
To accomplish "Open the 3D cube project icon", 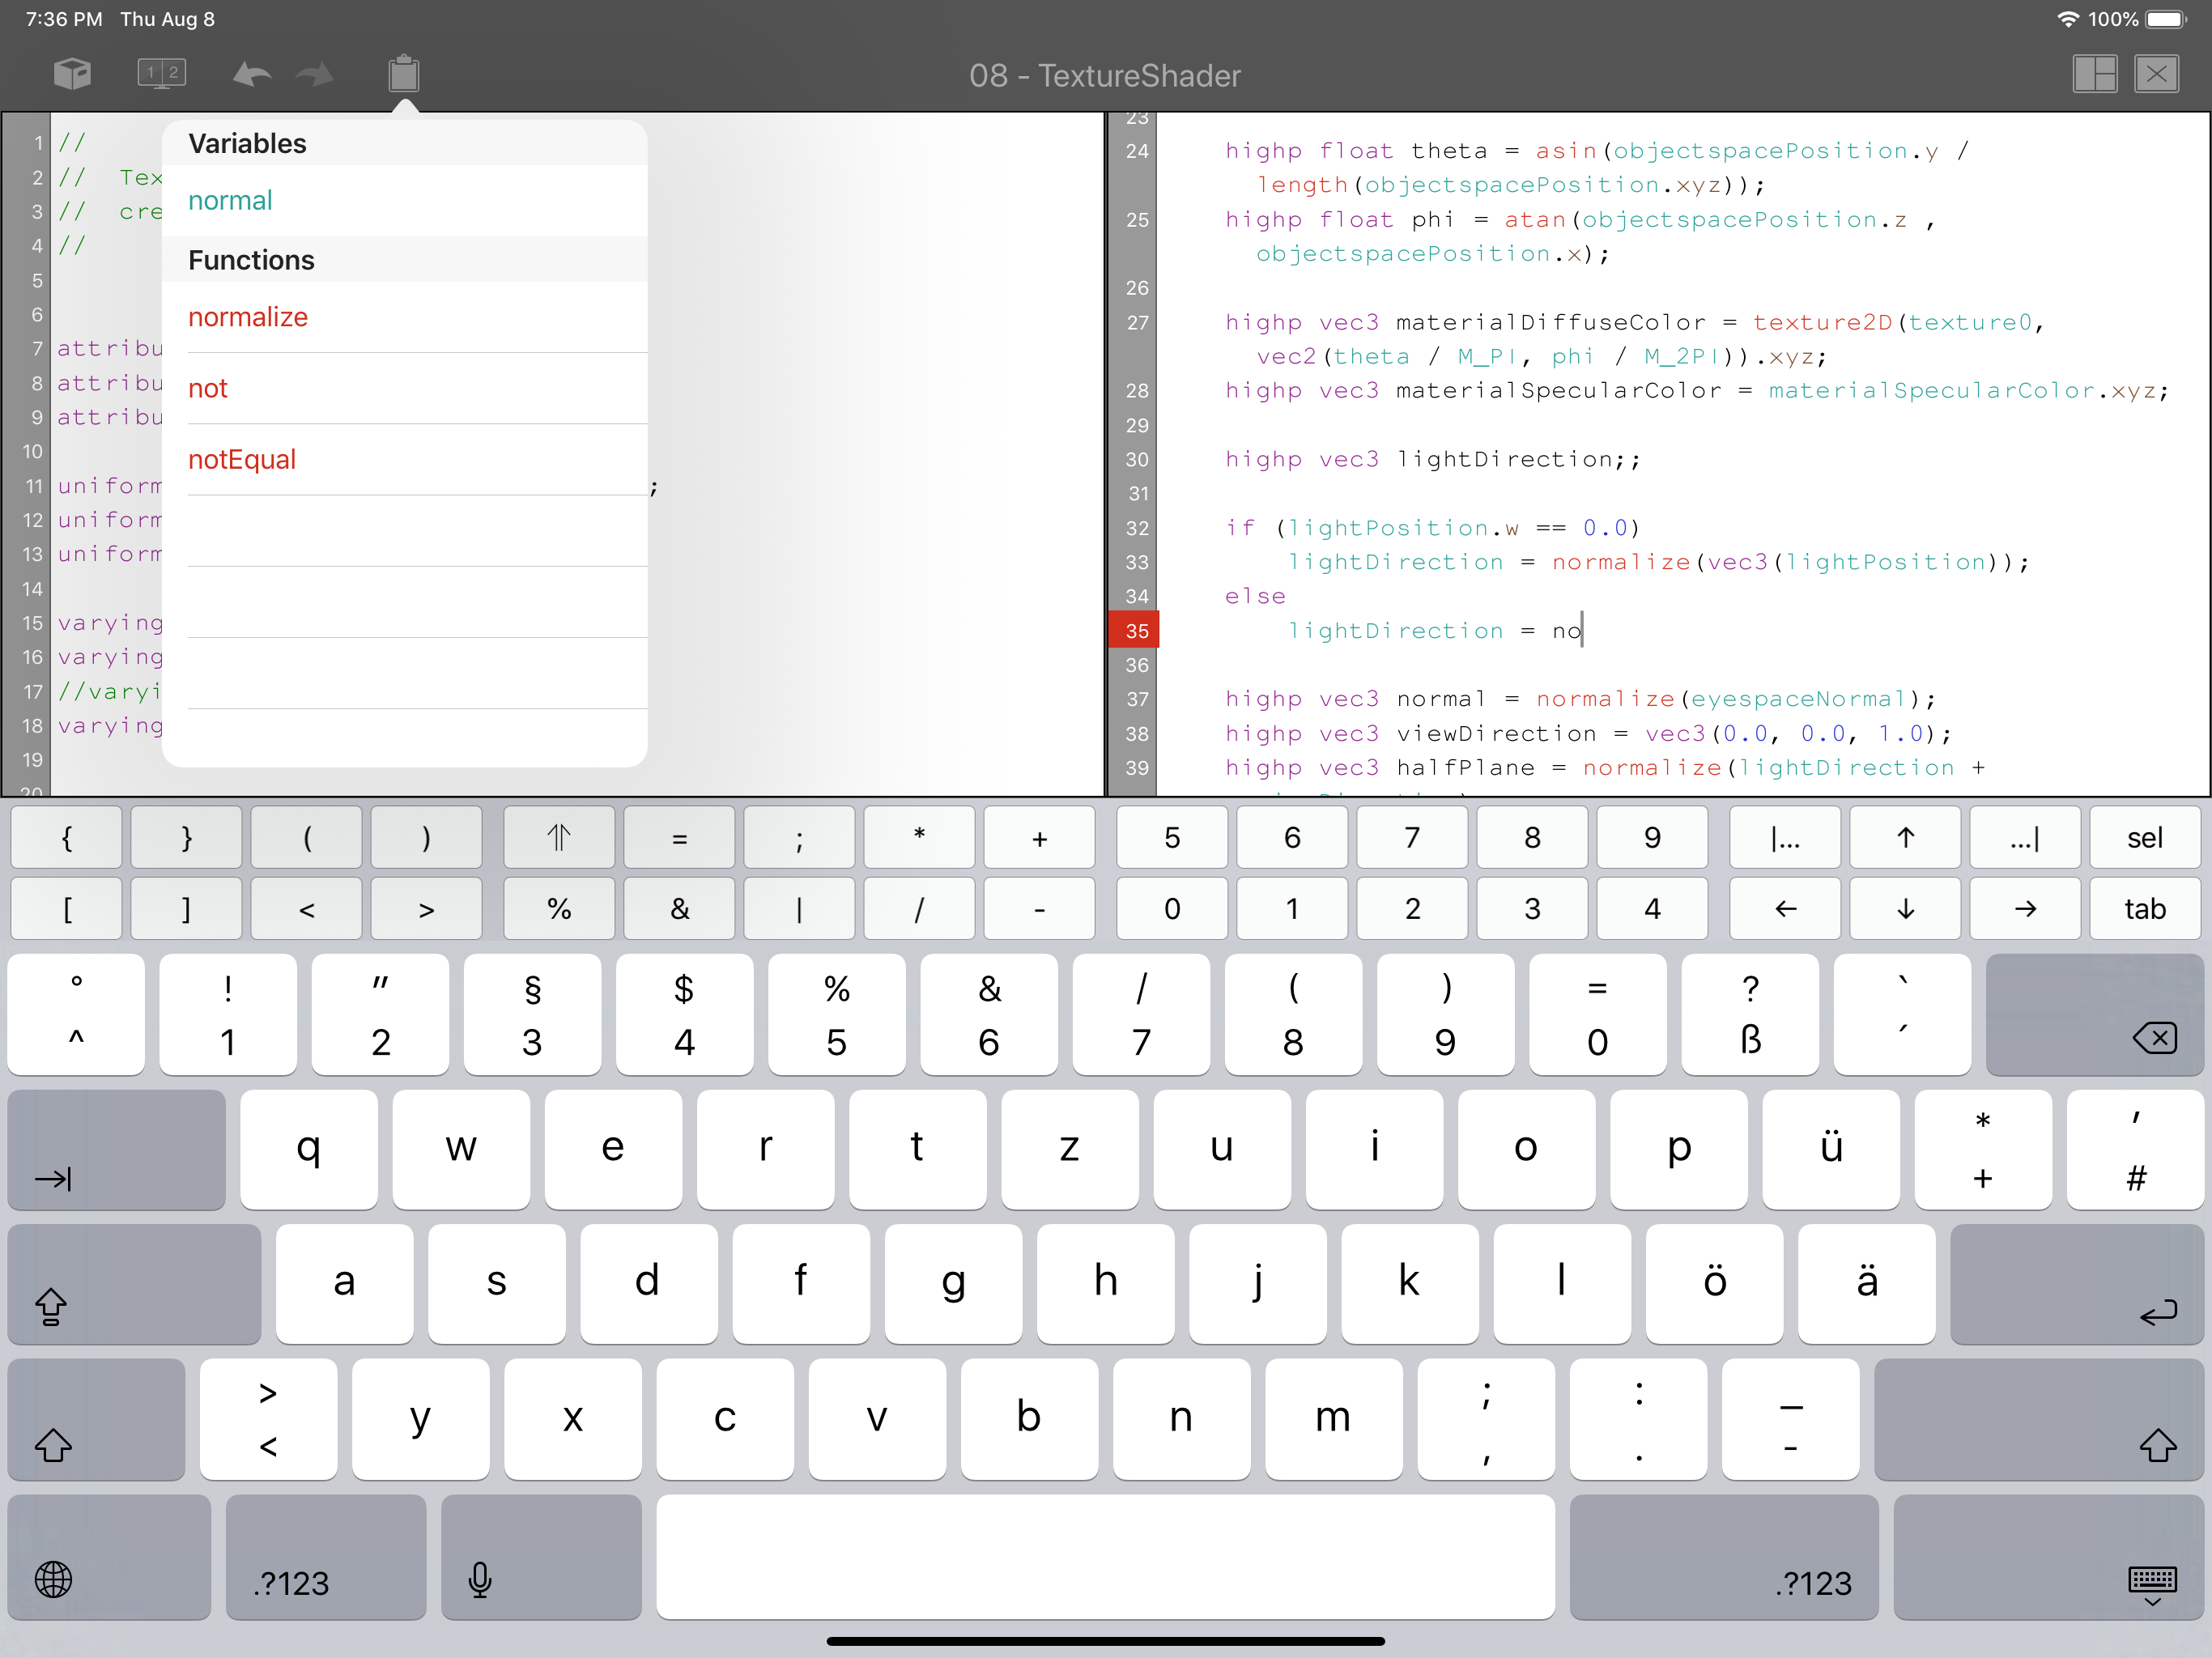I will 72,74.
